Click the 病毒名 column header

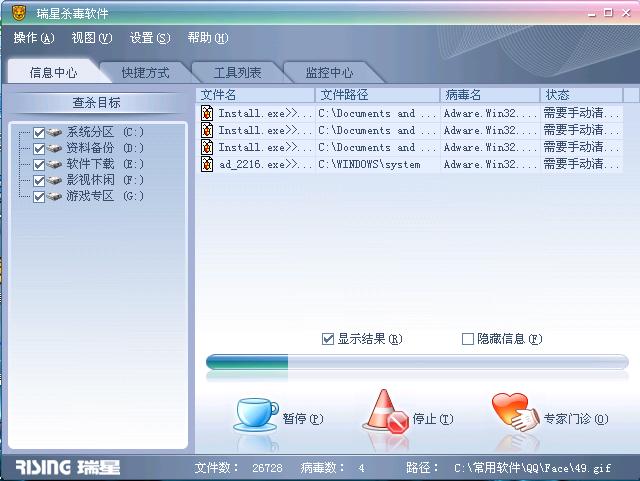490,95
